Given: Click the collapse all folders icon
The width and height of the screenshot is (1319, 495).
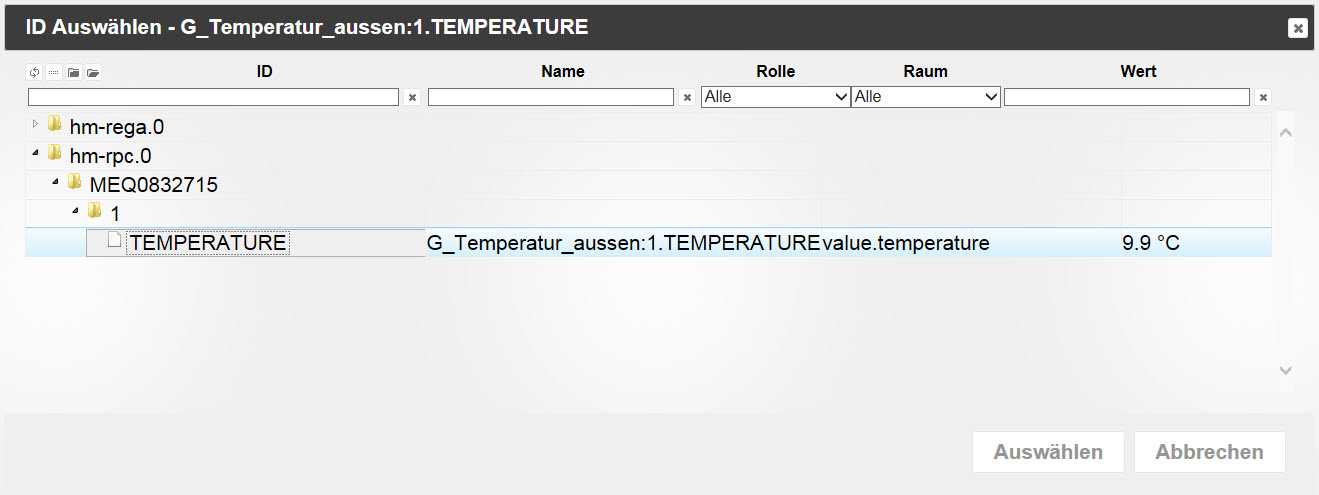Looking at the screenshot, I should (73, 73).
